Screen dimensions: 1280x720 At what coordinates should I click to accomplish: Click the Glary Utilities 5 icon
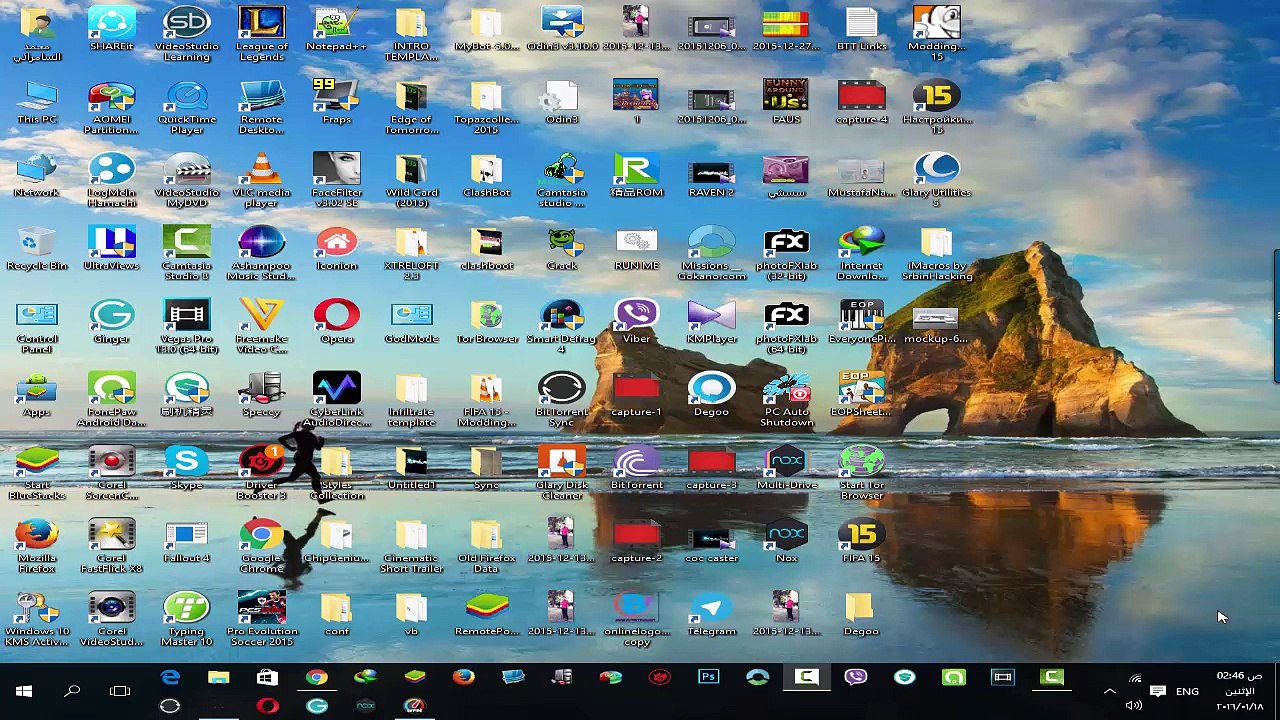click(x=936, y=181)
